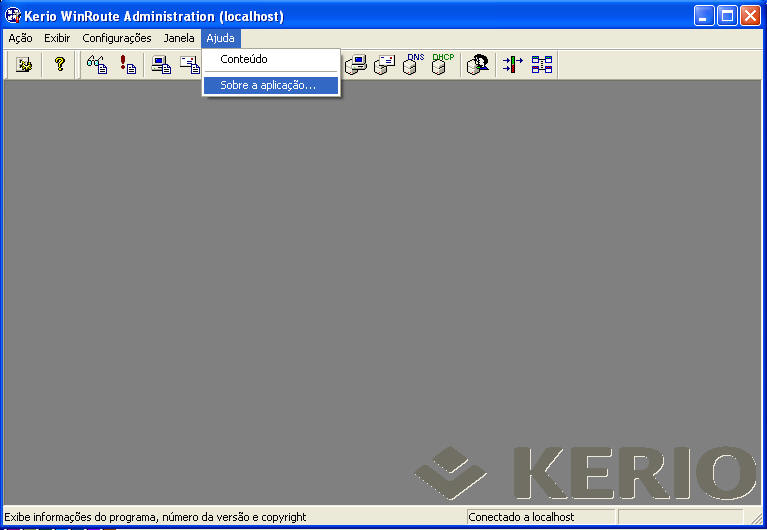Open the Configurações menu
This screenshot has width=767, height=530.
click(x=117, y=38)
